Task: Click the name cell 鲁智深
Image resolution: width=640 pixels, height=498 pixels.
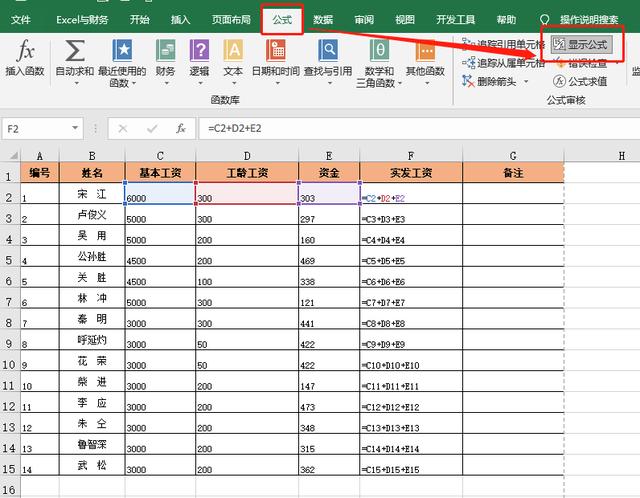Action: 92,444
